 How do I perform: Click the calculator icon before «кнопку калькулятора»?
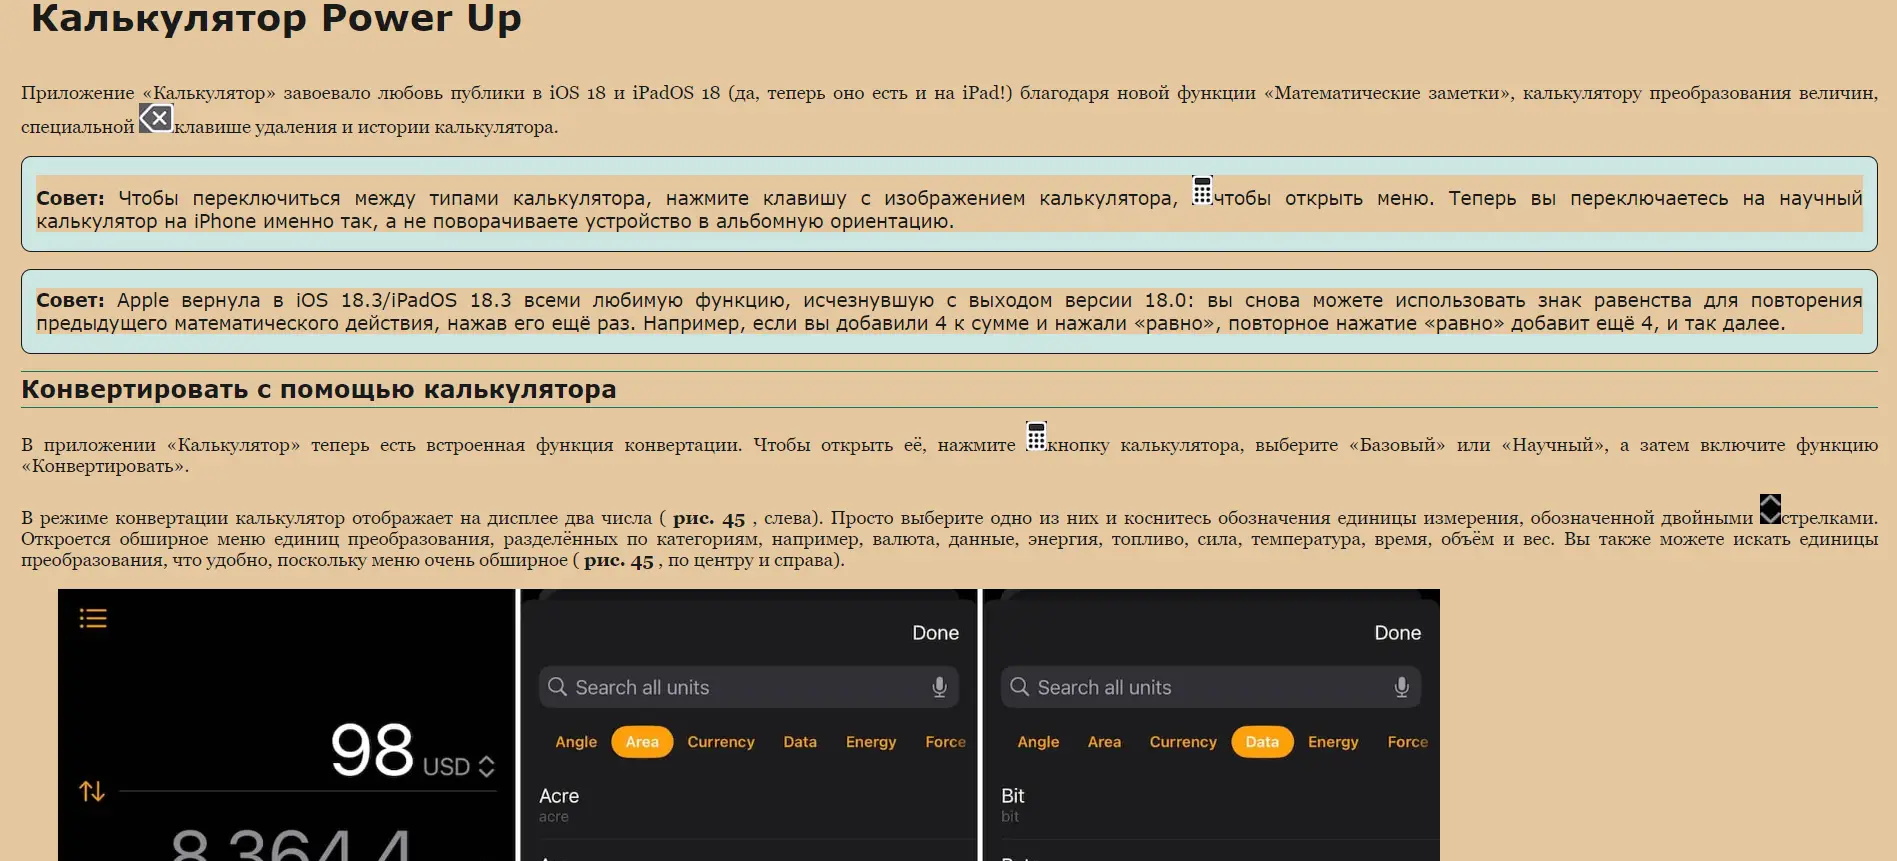[1036, 436]
